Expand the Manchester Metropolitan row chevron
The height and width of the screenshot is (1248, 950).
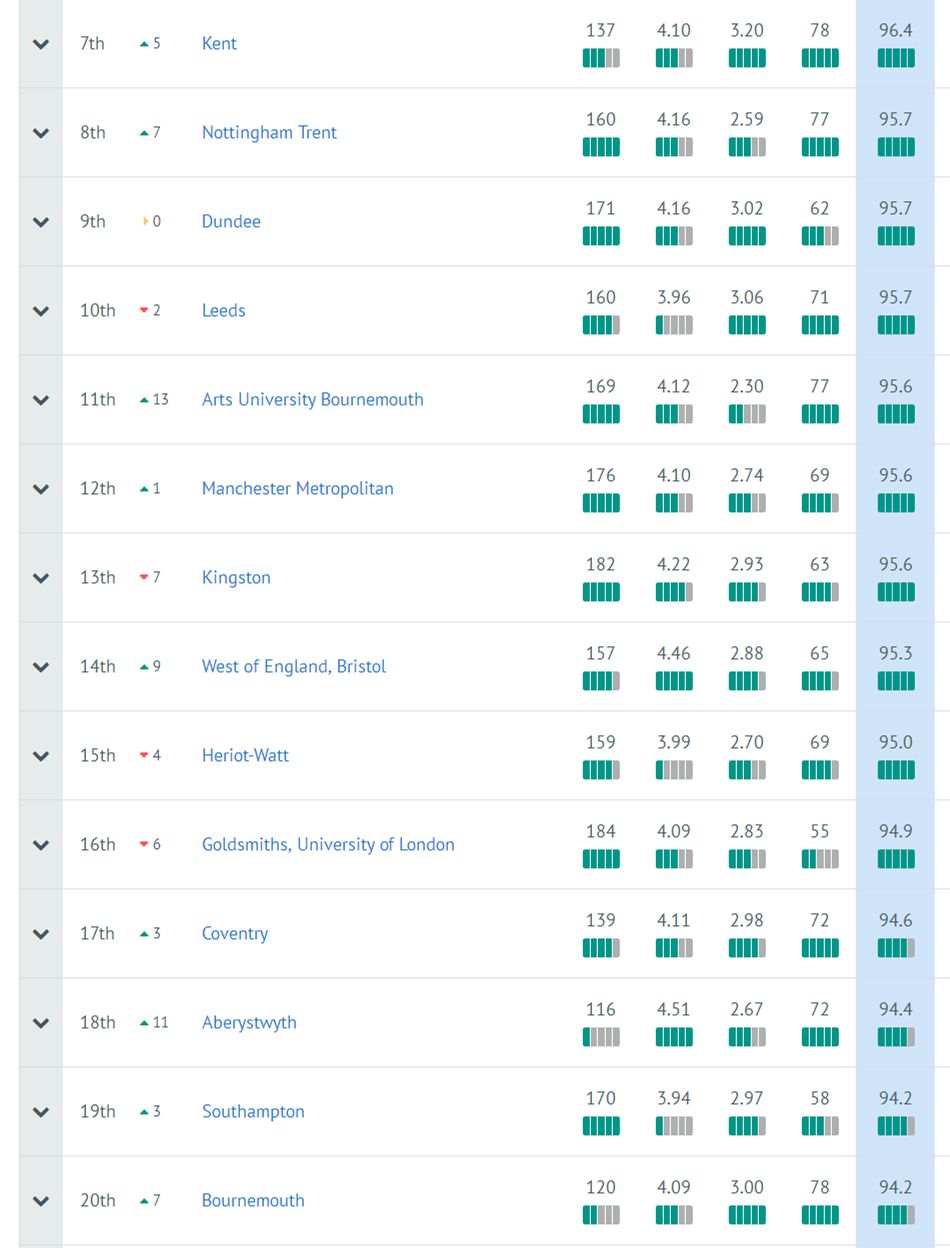(x=41, y=489)
